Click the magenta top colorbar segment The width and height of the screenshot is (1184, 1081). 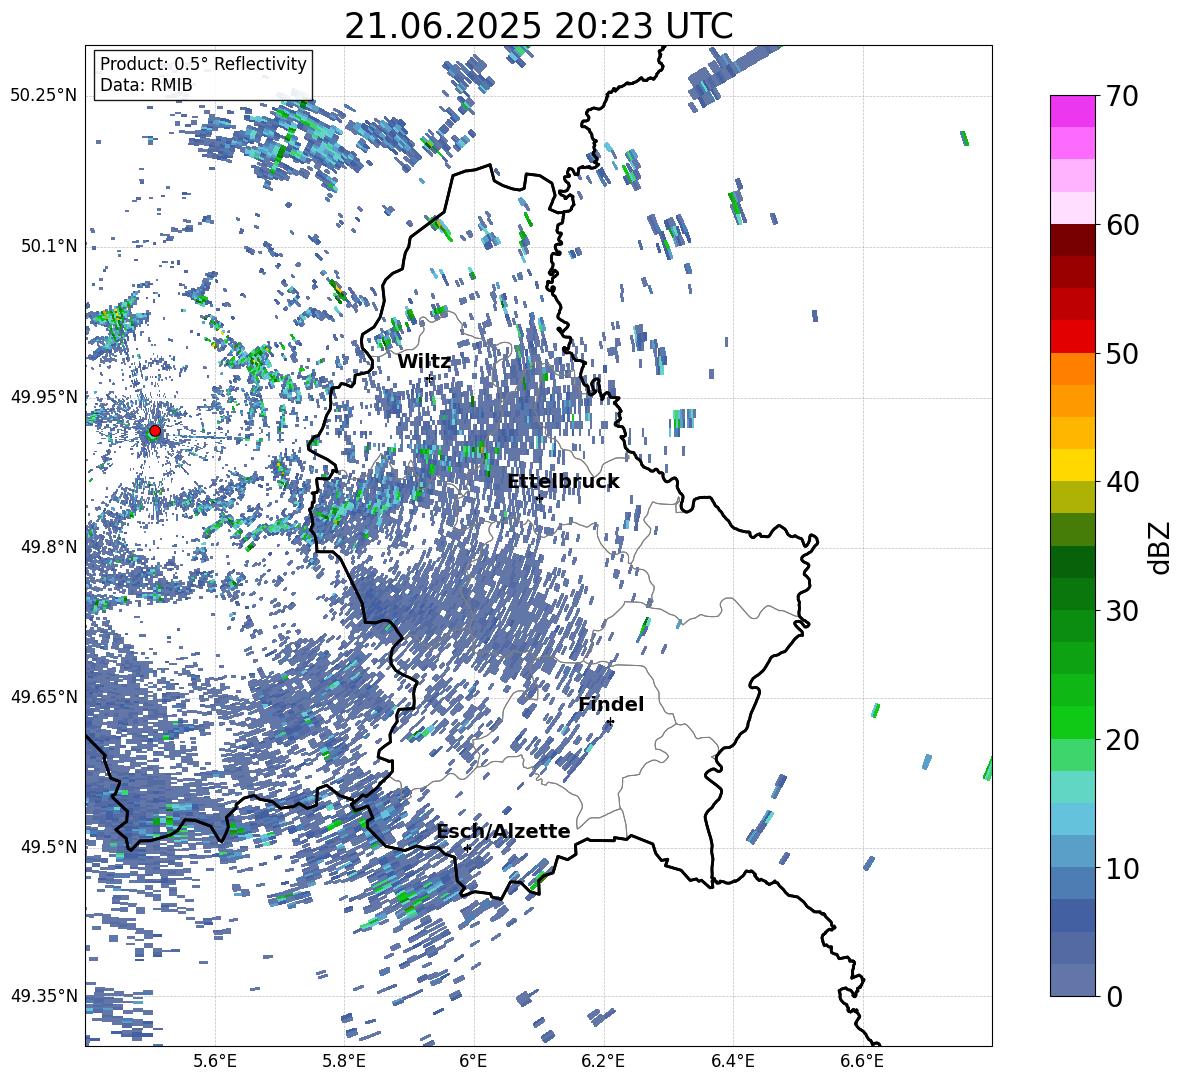[x=1072, y=111]
